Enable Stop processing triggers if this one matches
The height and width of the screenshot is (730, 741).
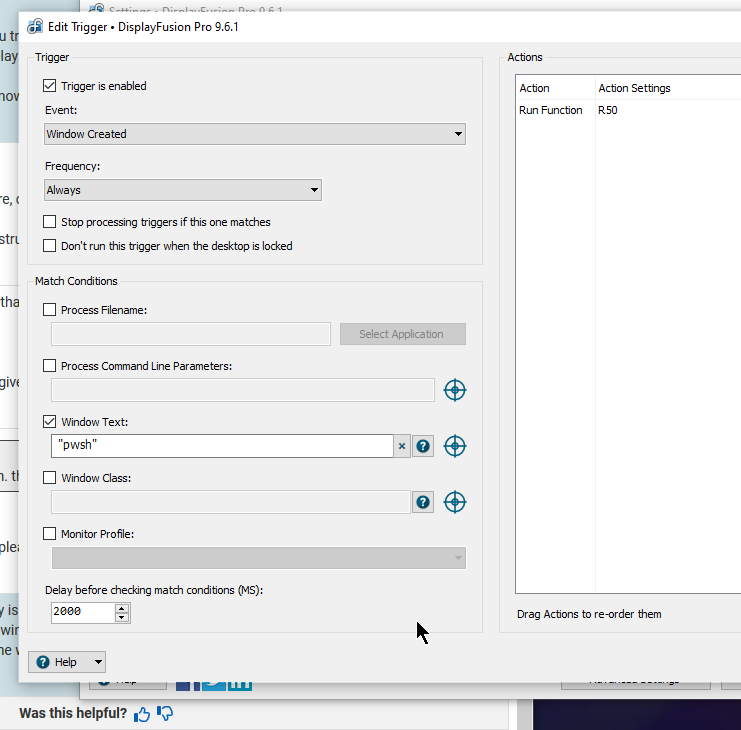(51, 222)
